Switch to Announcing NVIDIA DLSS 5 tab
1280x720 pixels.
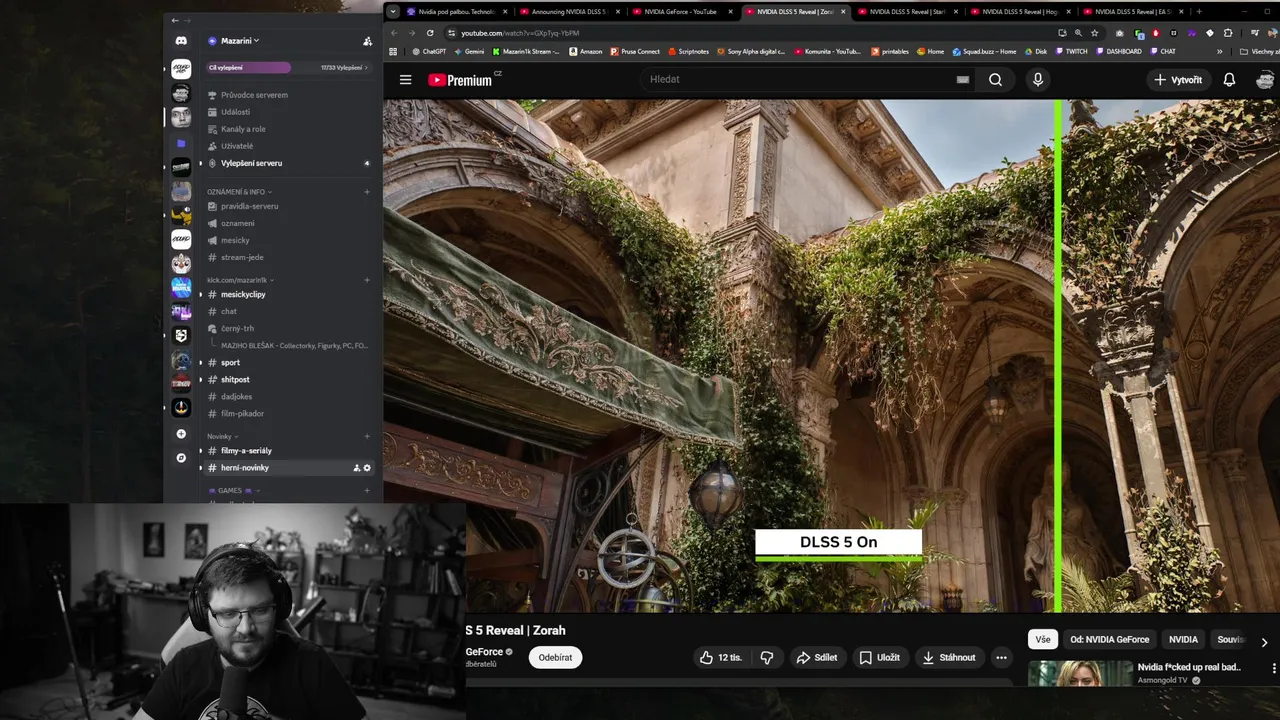[x=569, y=12]
